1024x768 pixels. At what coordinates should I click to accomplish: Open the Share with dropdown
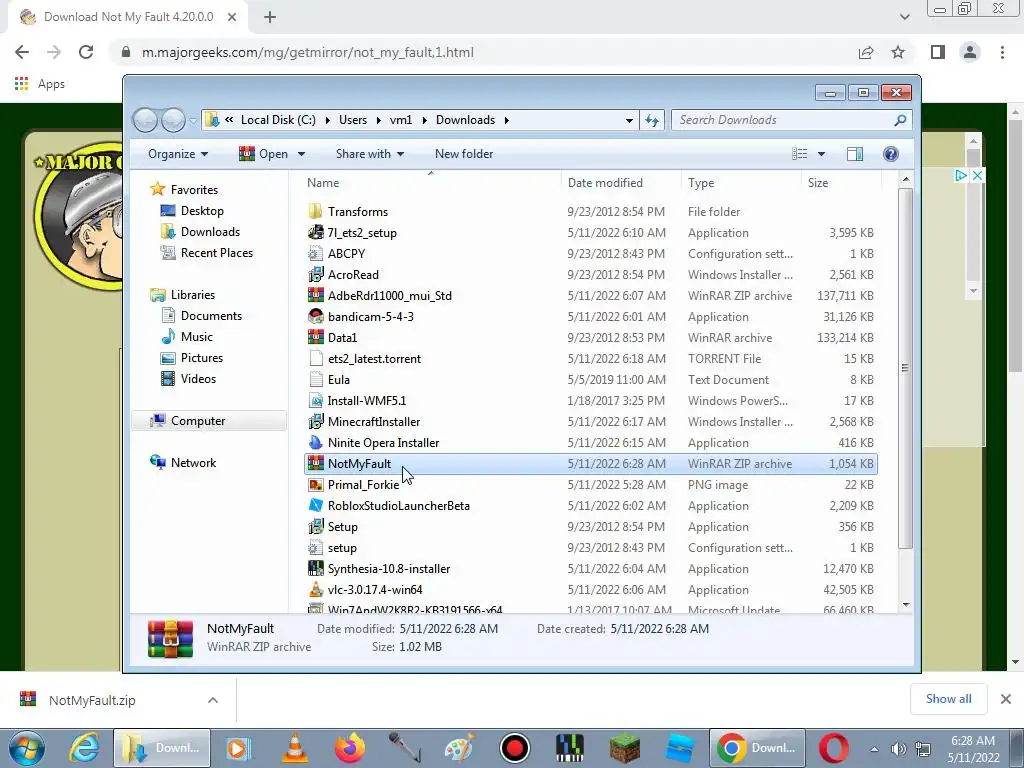tap(370, 154)
